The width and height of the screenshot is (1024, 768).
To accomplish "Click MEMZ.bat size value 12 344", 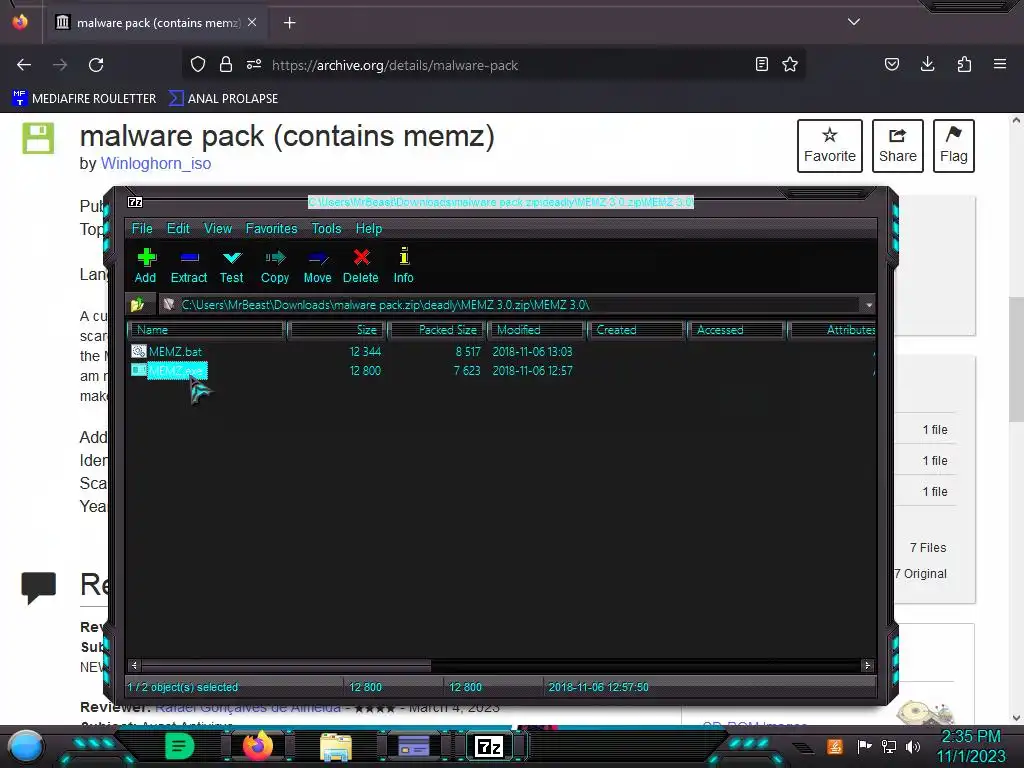I will (x=365, y=351).
